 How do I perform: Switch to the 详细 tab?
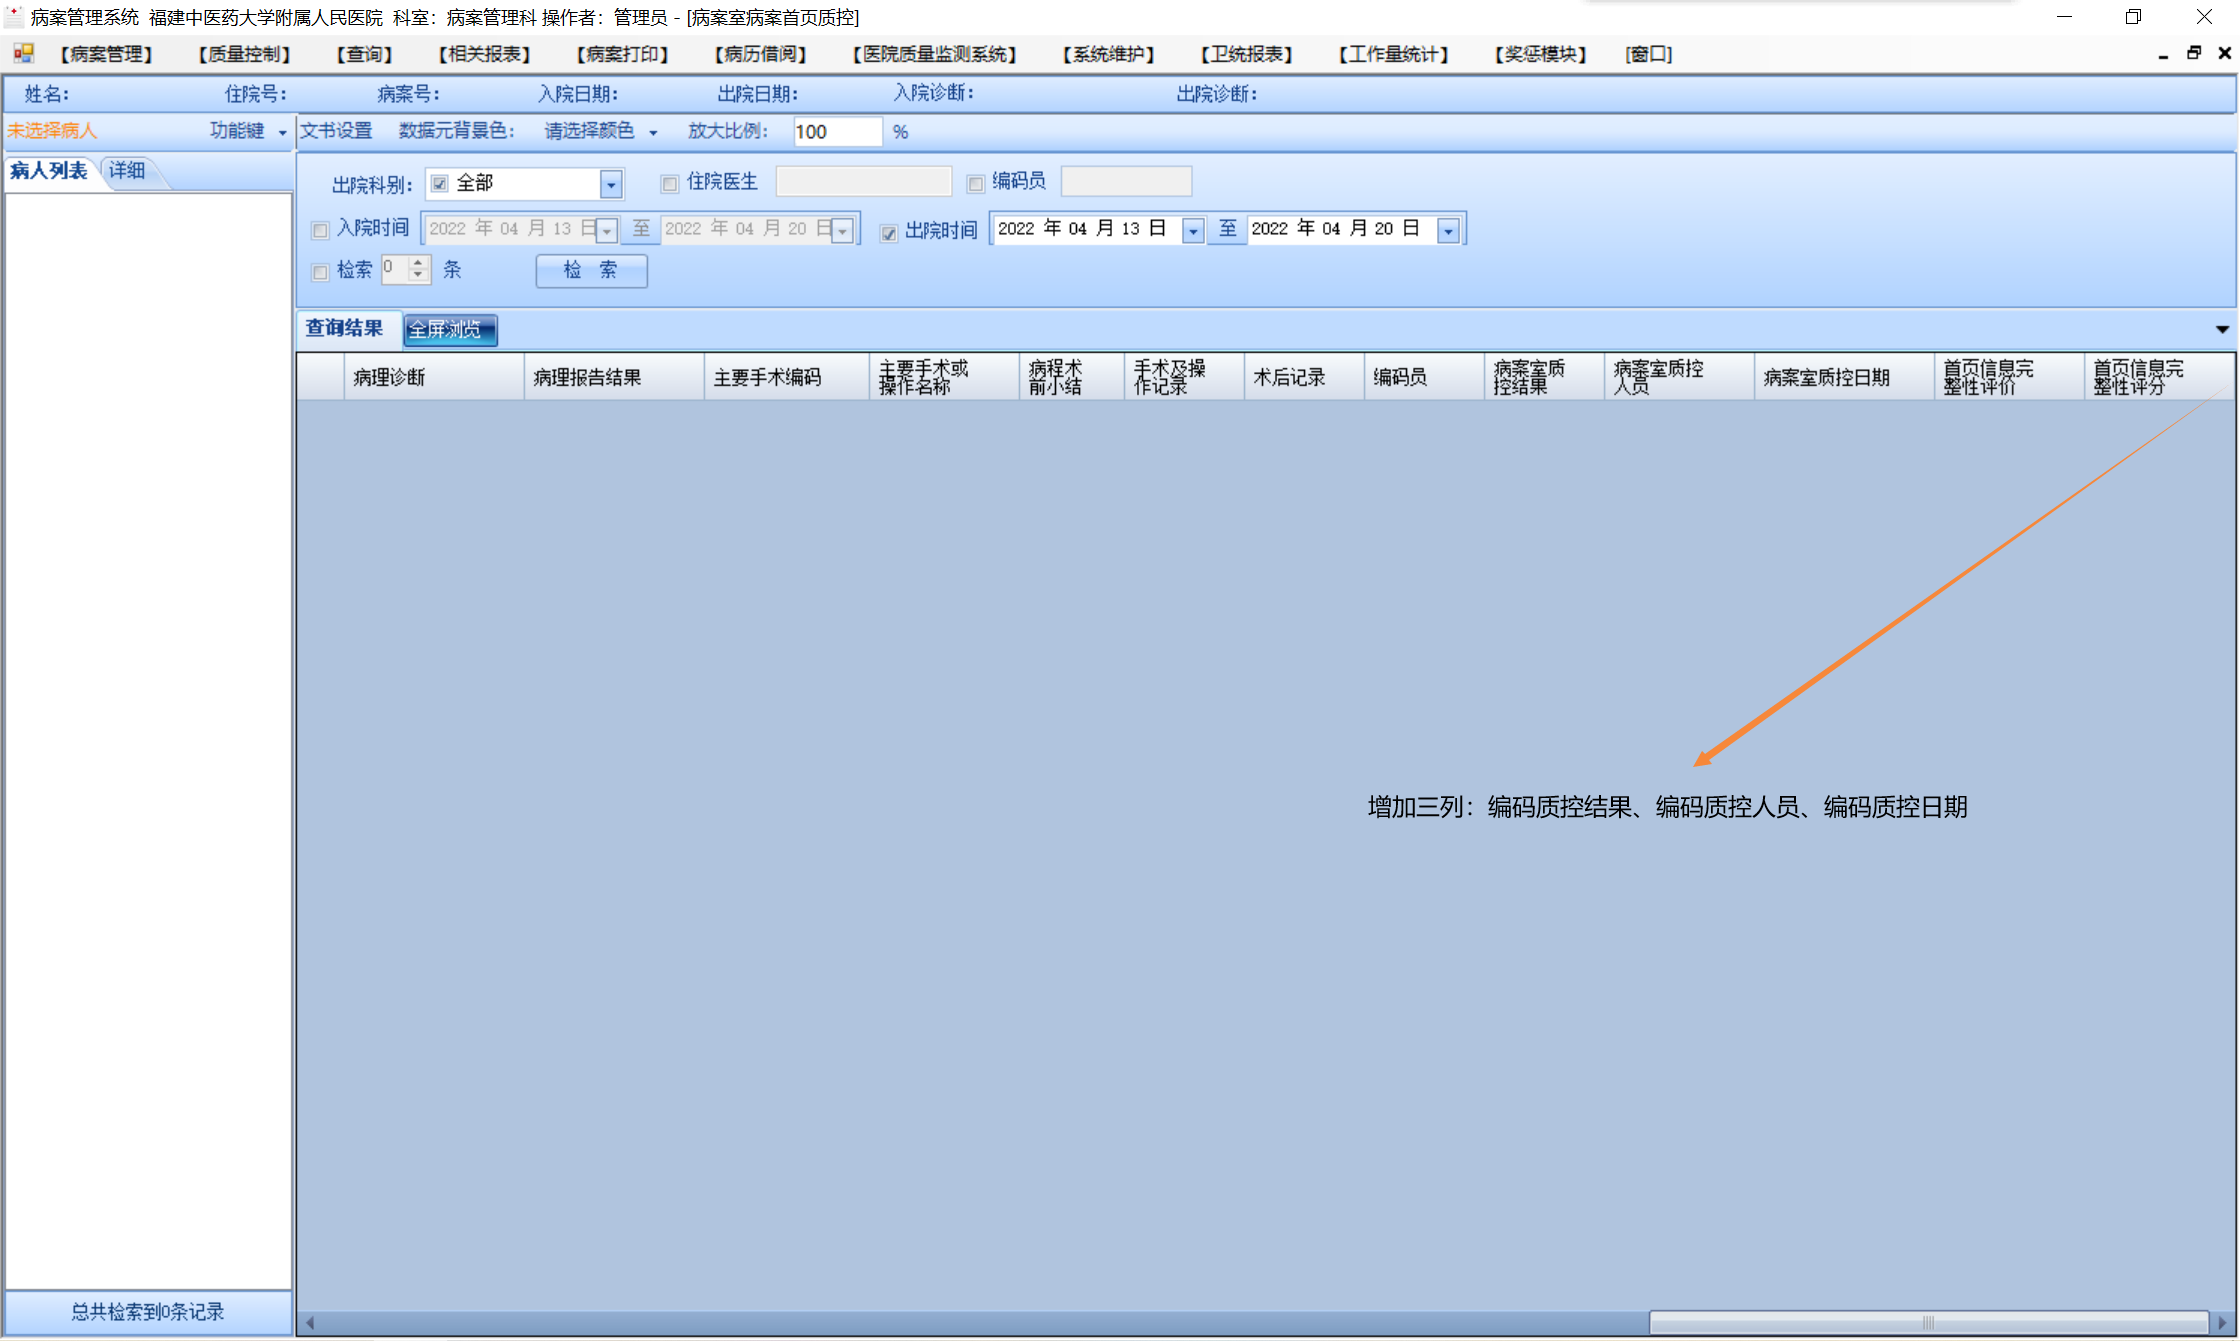[x=127, y=171]
